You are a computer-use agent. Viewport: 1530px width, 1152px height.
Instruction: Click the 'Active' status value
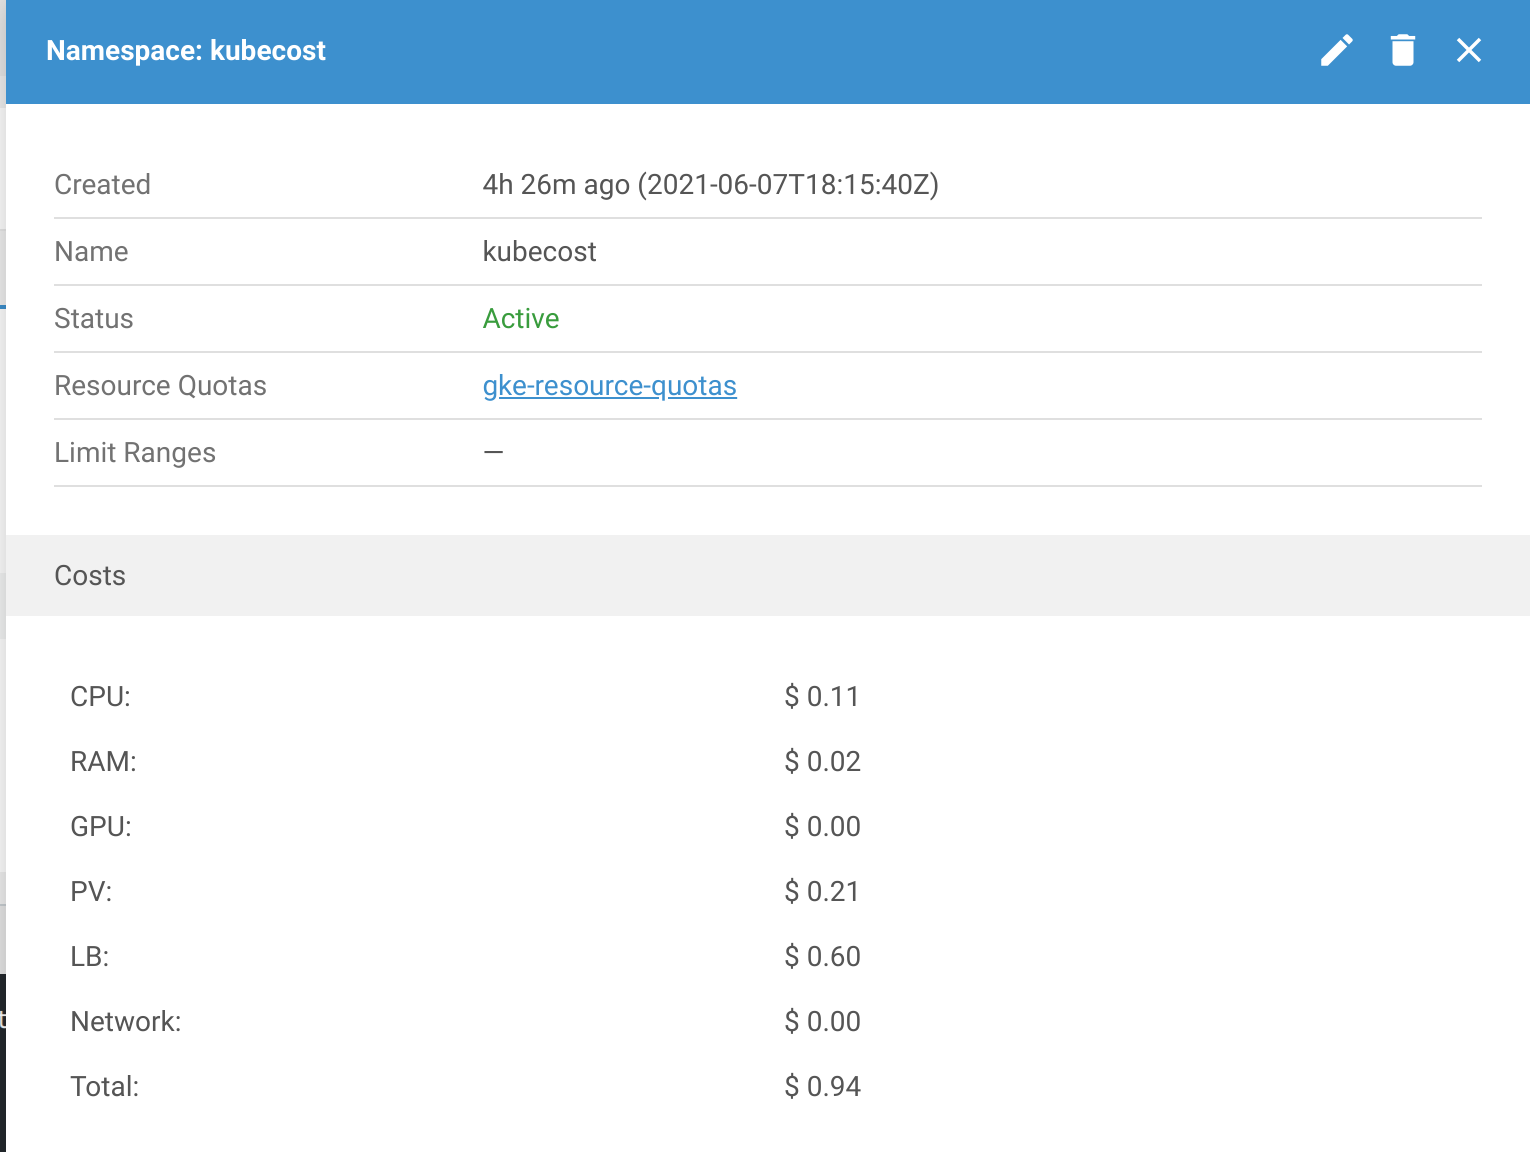coord(521,319)
